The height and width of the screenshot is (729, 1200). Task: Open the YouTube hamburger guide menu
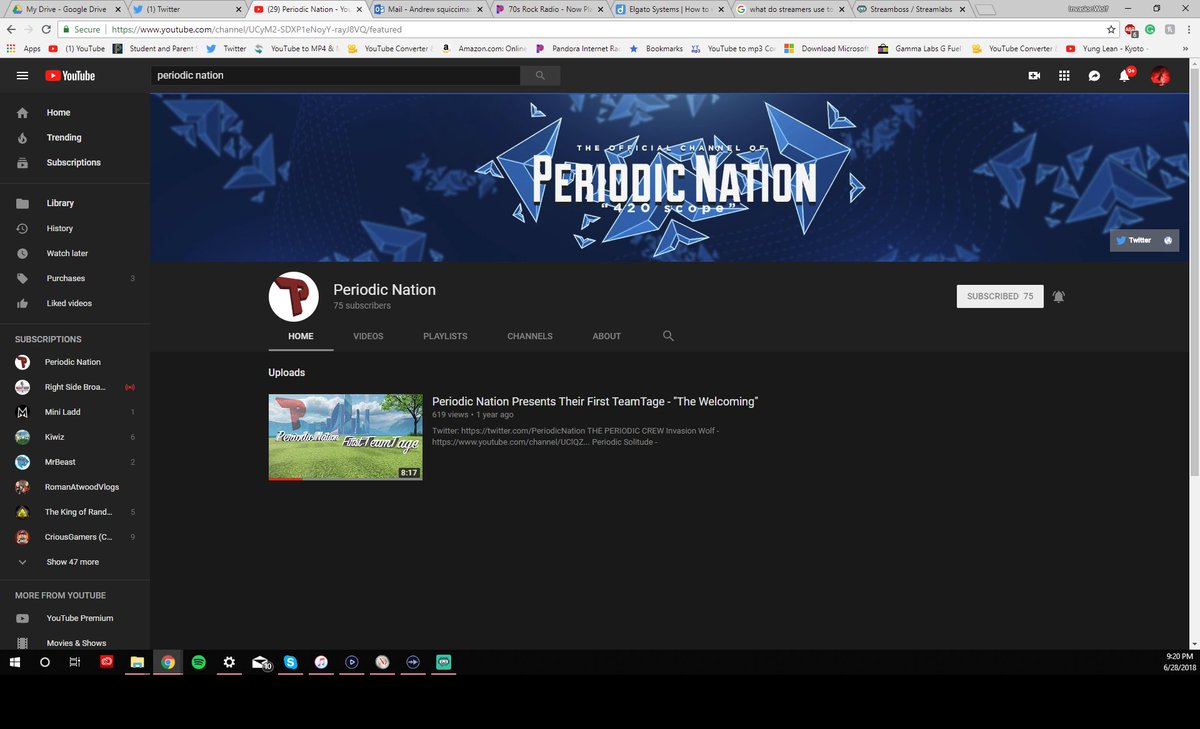[22, 76]
